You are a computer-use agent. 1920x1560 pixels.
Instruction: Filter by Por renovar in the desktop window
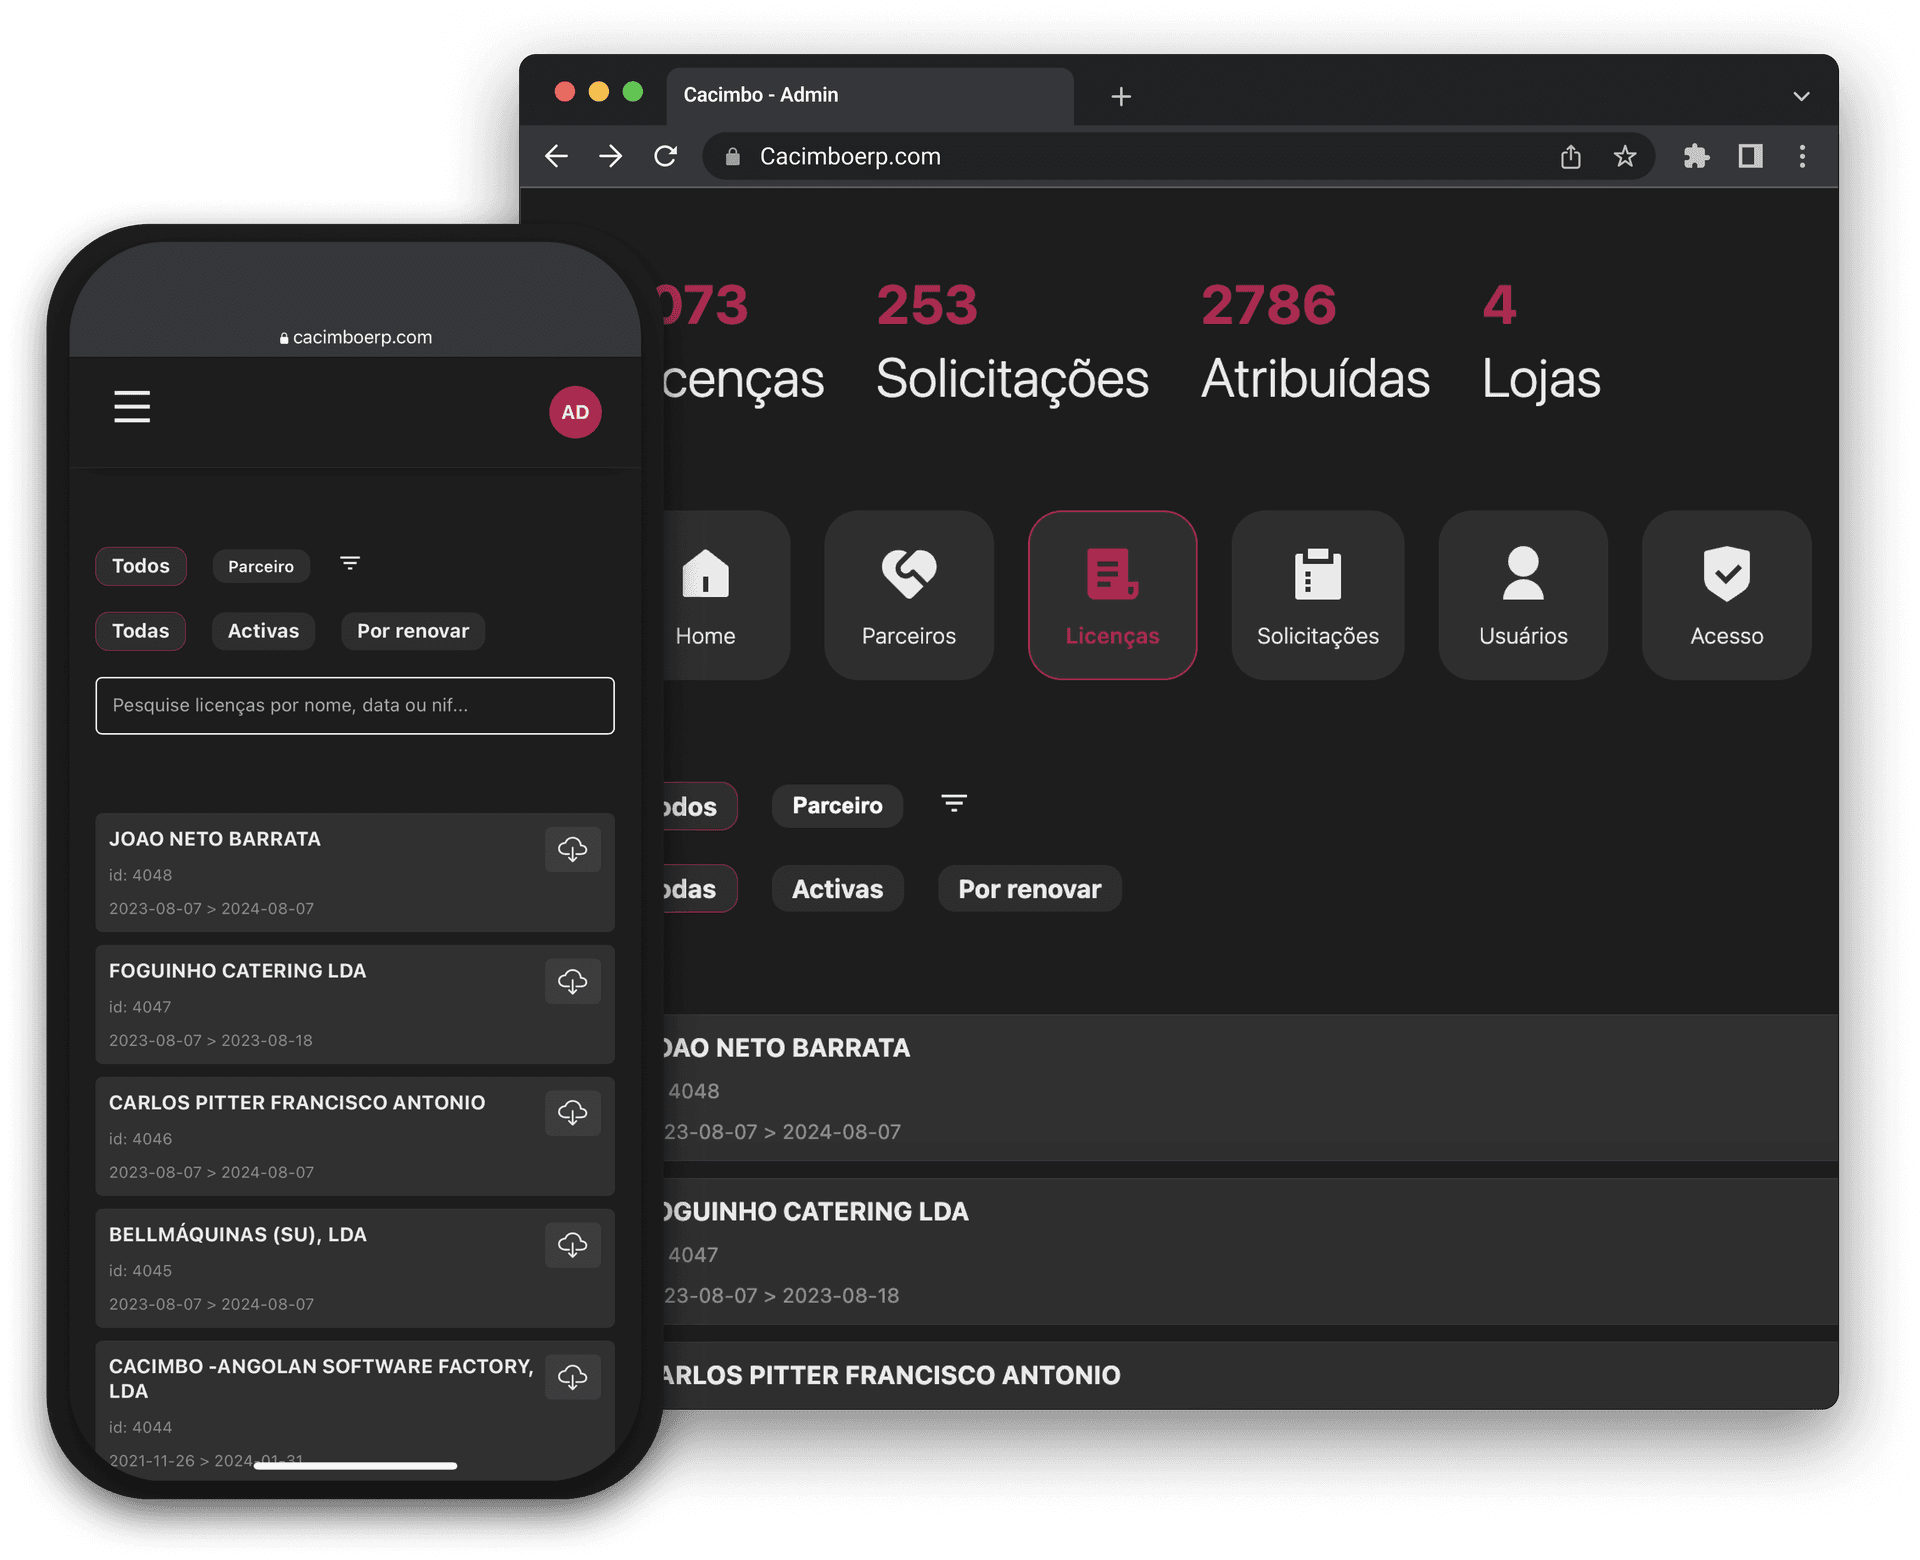(1030, 889)
